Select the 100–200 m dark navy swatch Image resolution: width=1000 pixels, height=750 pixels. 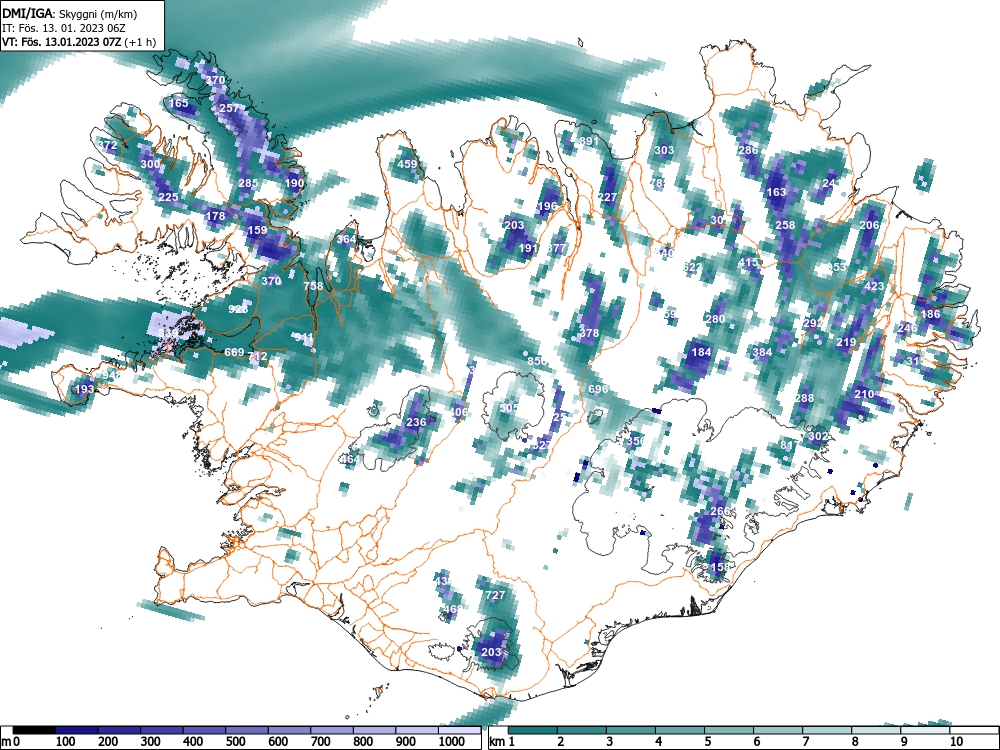(77, 730)
